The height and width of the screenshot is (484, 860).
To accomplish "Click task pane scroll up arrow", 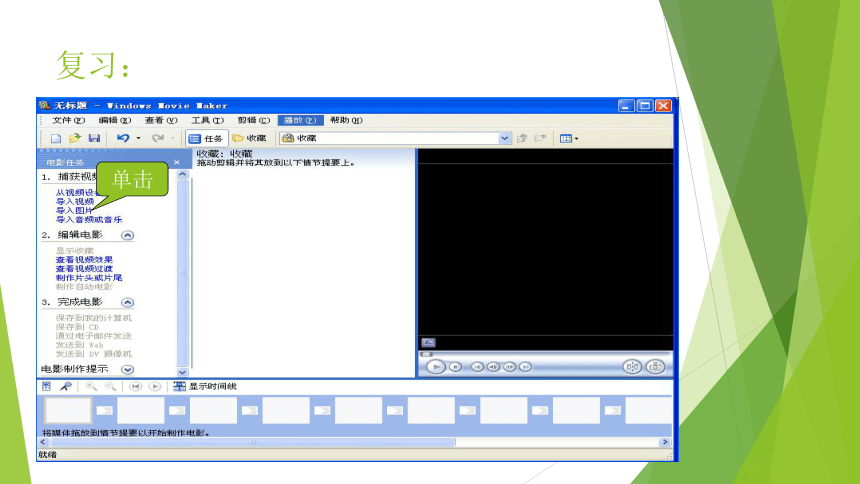I will (183, 174).
